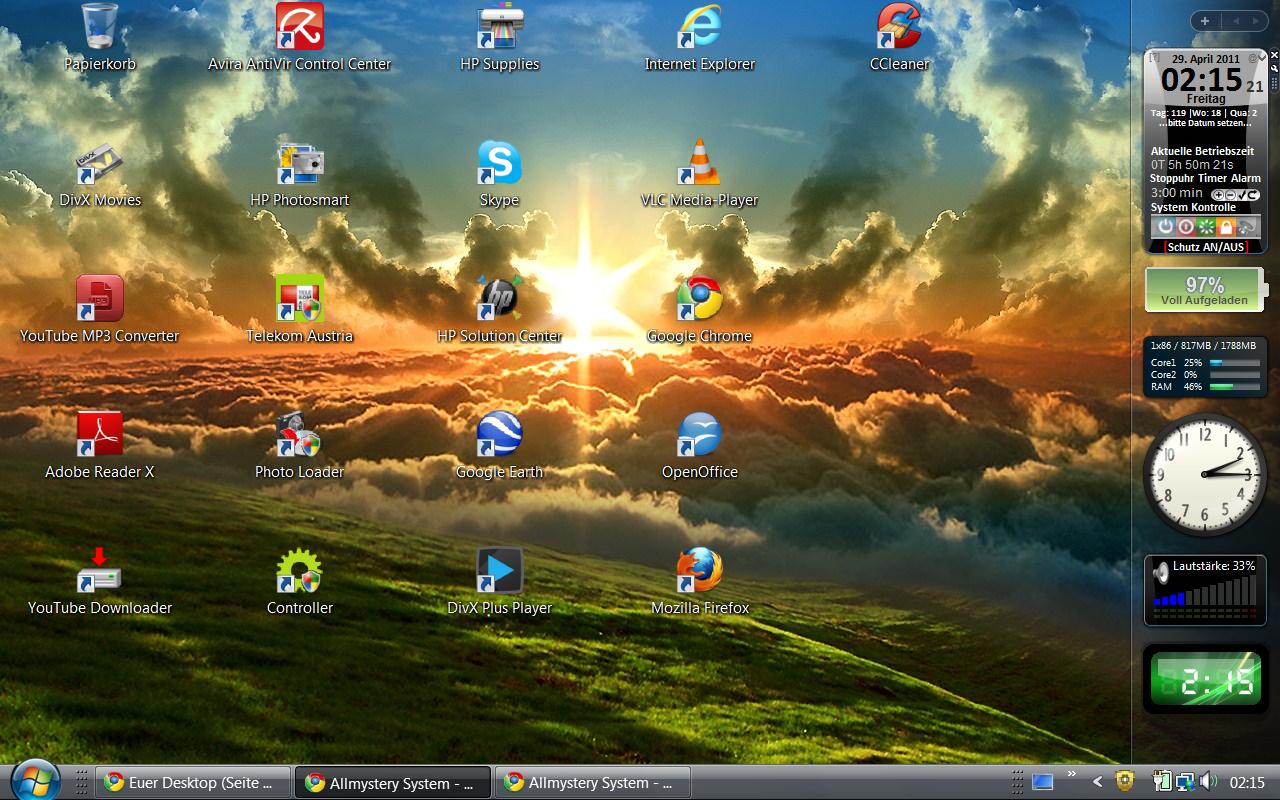This screenshot has height=800, width=1280.
Task: Click the analog clock gadget
Action: point(1204,474)
